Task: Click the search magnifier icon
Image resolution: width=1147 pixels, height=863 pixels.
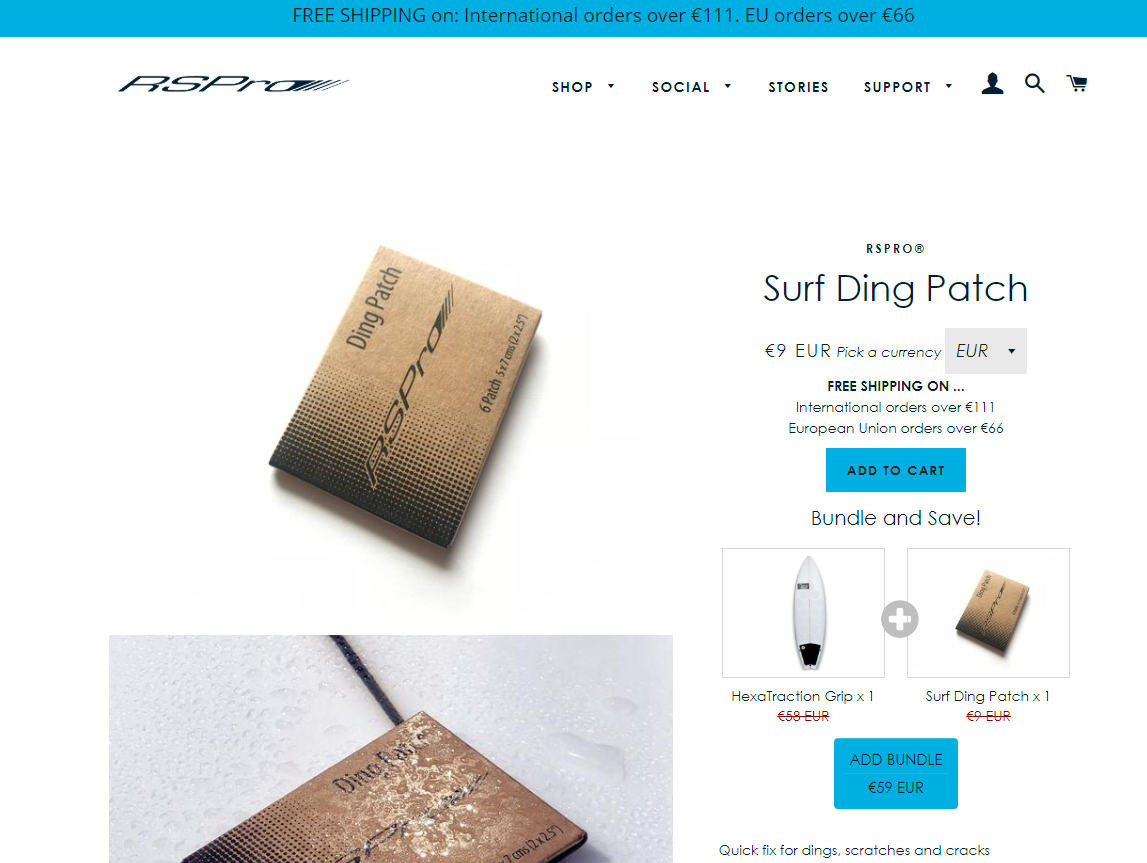Action: 1034,83
